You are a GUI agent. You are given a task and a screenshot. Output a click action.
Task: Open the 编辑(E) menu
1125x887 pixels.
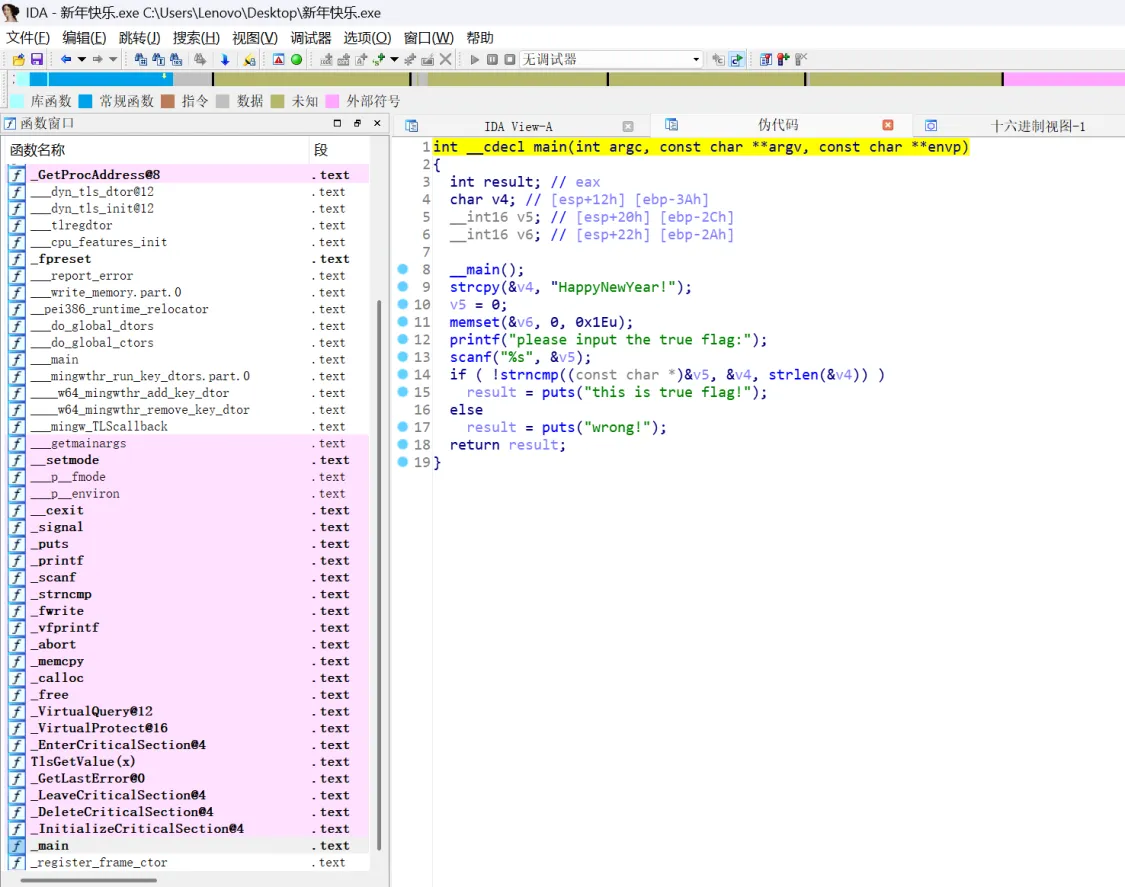coord(85,38)
